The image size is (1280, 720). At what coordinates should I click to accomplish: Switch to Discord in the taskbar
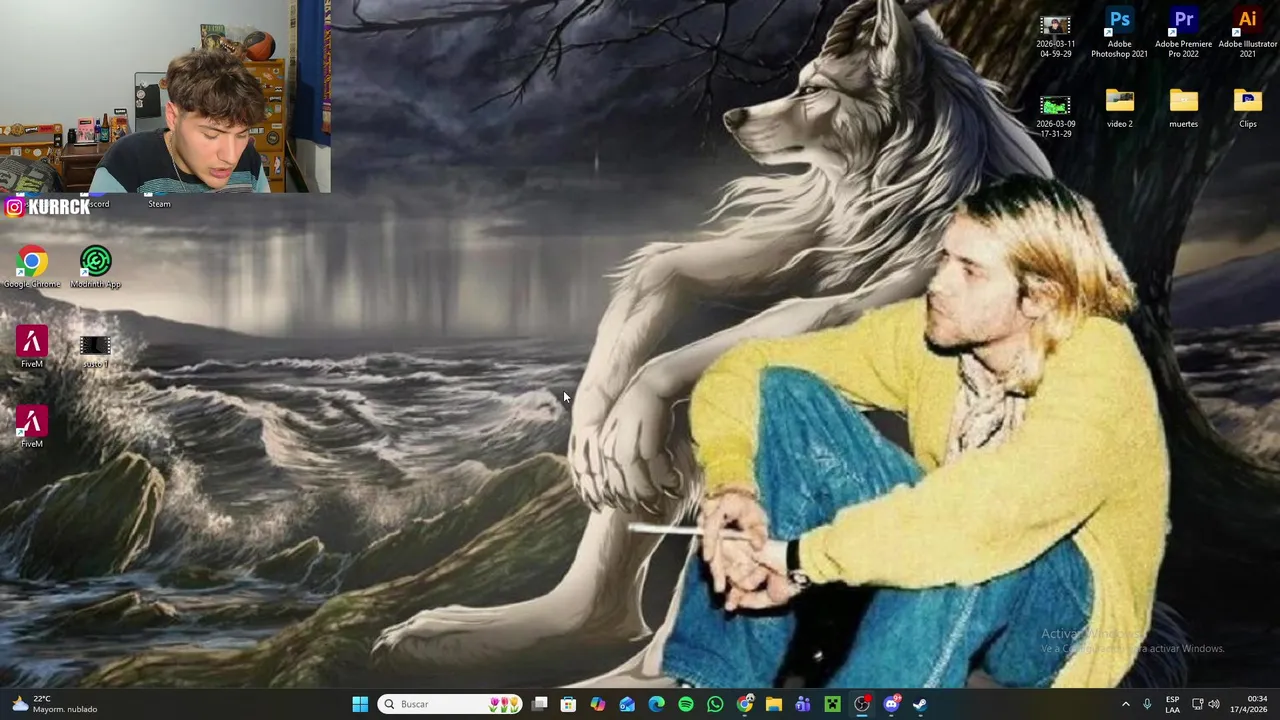point(891,704)
